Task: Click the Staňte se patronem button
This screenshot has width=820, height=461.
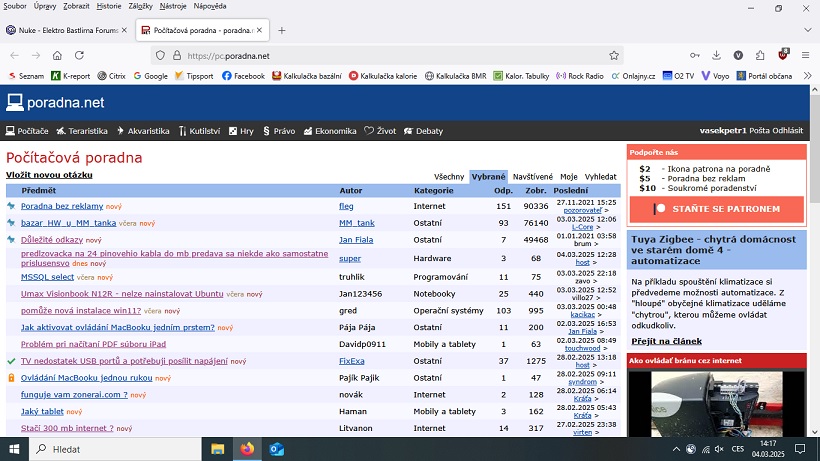Action: 716,209
